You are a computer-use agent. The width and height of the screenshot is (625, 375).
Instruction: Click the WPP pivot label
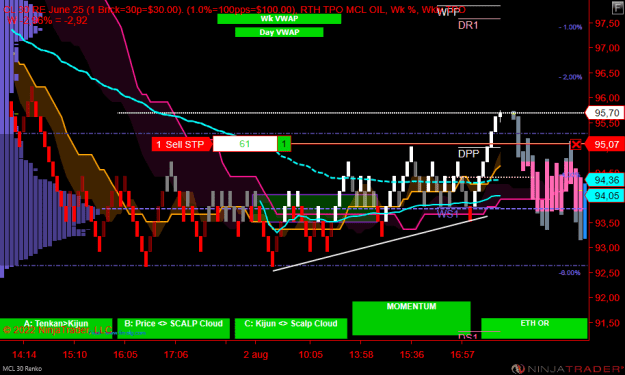click(x=448, y=12)
